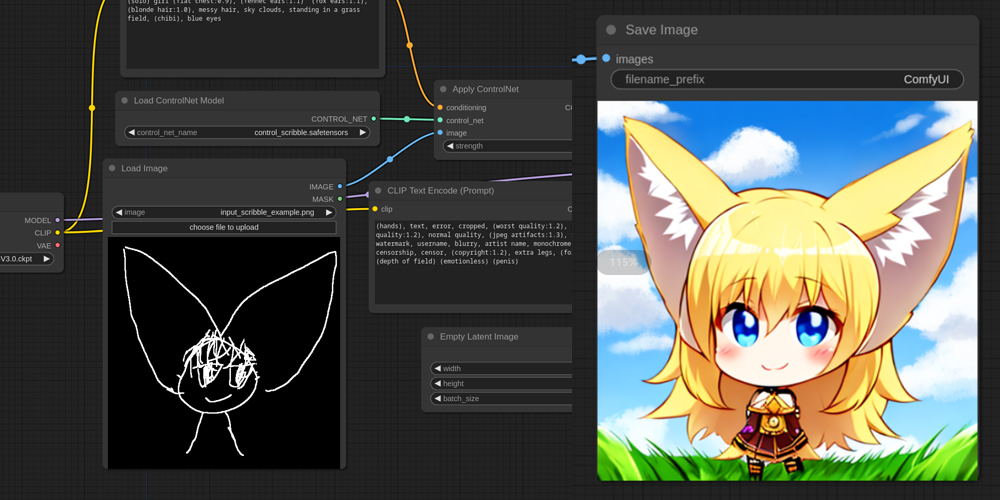The image size is (1000, 500).
Task: Decrease width with the left arrow
Action: pos(438,368)
